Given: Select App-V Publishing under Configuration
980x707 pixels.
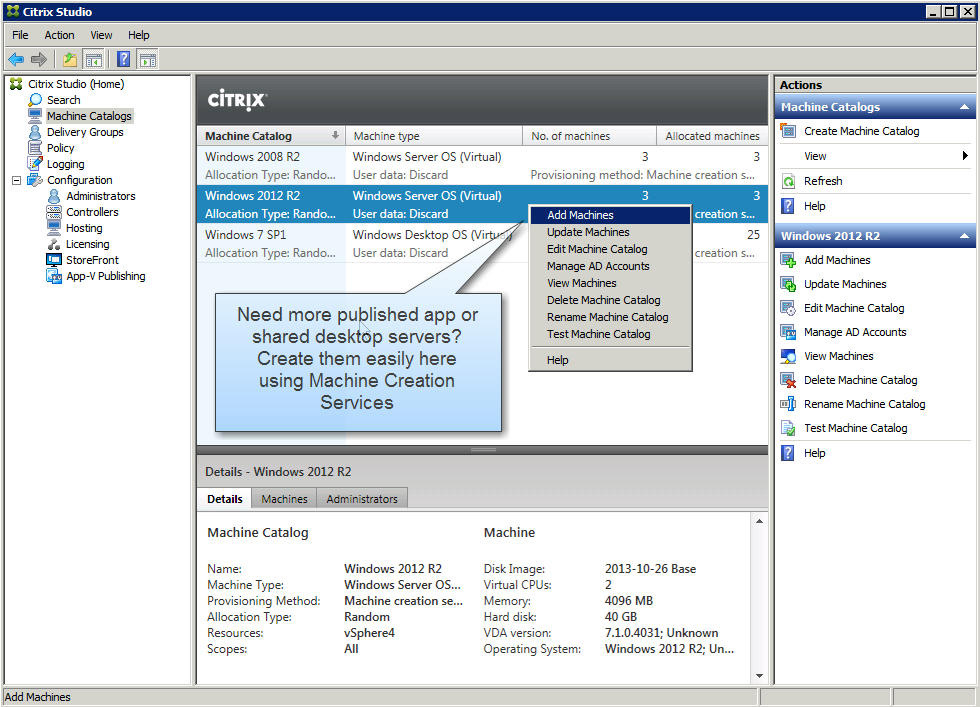Looking at the screenshot, I should (x=106, y=276).
